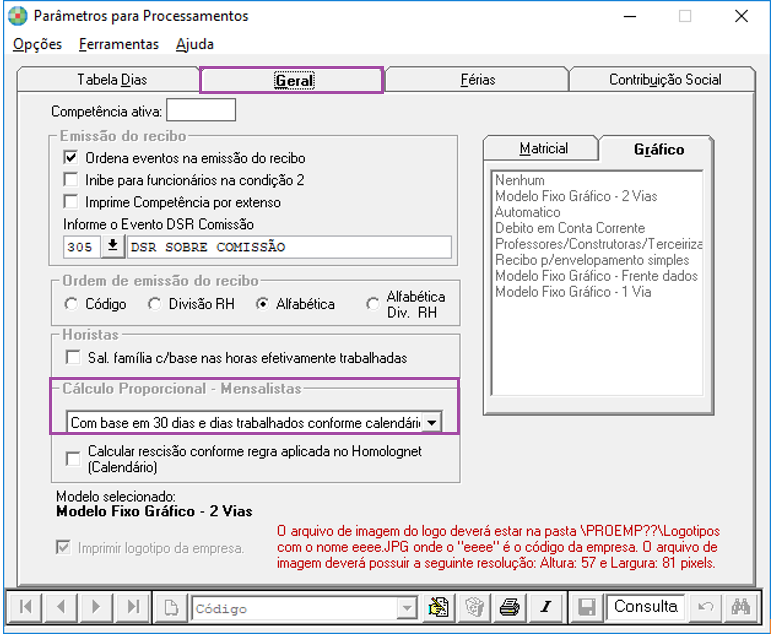Click the save floppy disk icon
Screen dimensions: 772x638
pos(586,607)
